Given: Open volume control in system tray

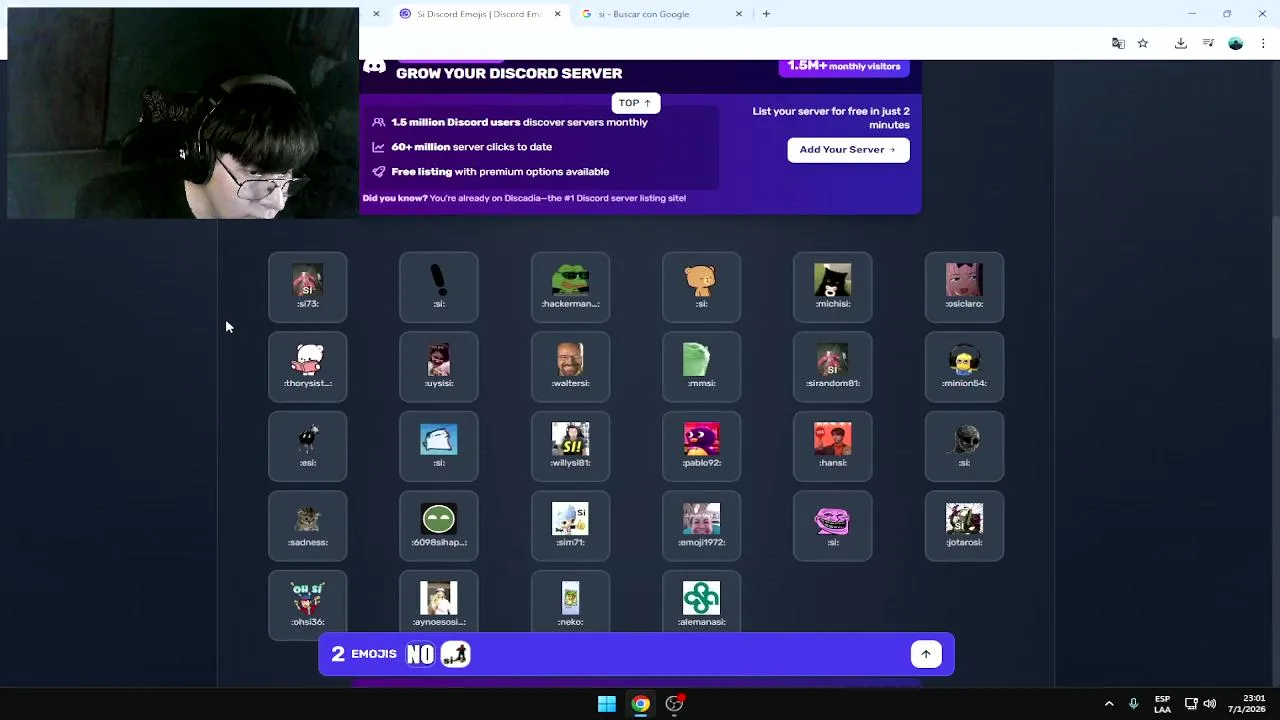Looking at the screenshot, I should [1210, 704].
